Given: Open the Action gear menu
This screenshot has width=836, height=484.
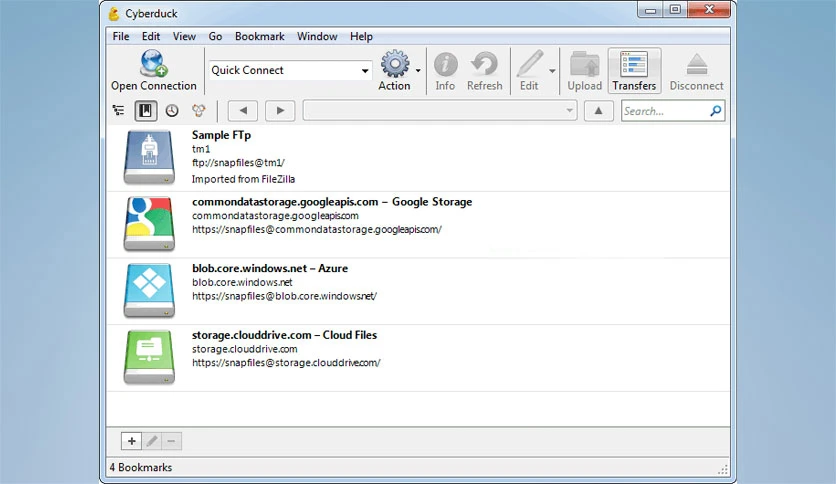Looking at the screenshot, I should [395, 64].
